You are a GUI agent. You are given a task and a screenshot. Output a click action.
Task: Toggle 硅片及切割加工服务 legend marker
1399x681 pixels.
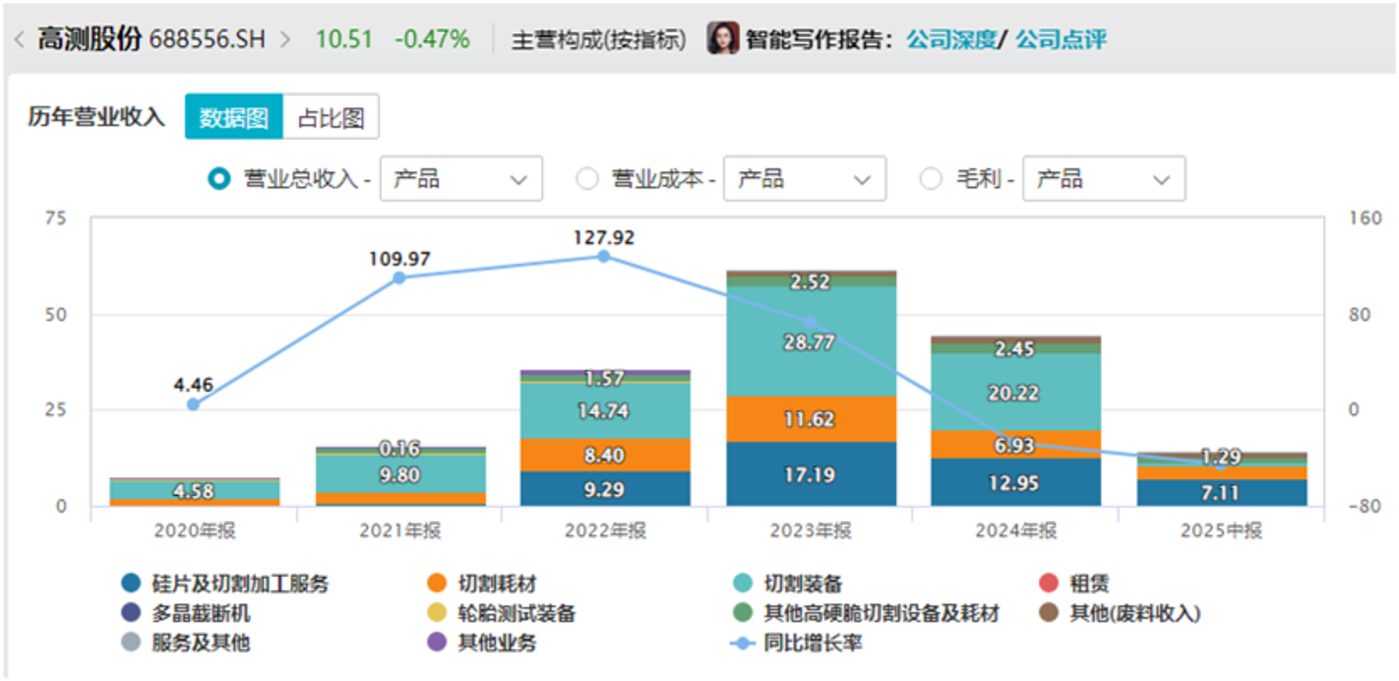[x=130, y=584]
